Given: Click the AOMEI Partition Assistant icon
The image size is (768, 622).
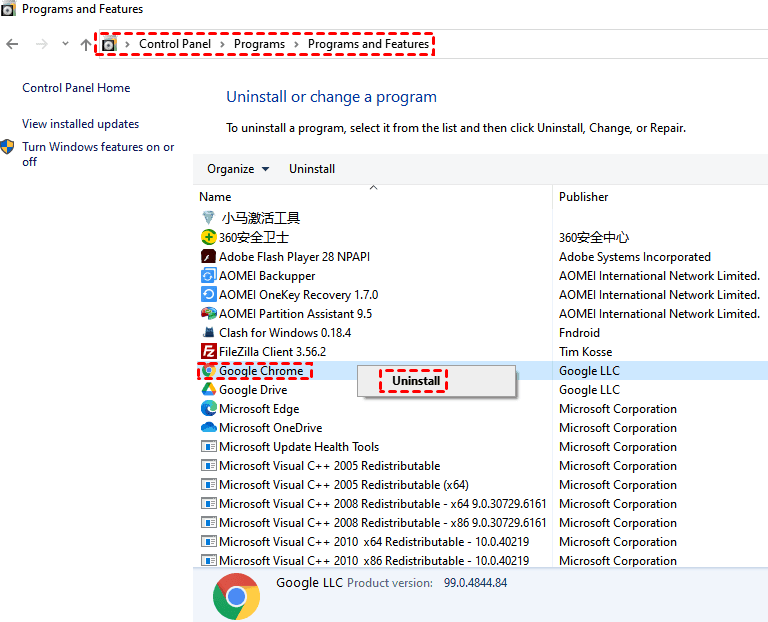Looking at the screenshot, I should [x=209, y=313].
